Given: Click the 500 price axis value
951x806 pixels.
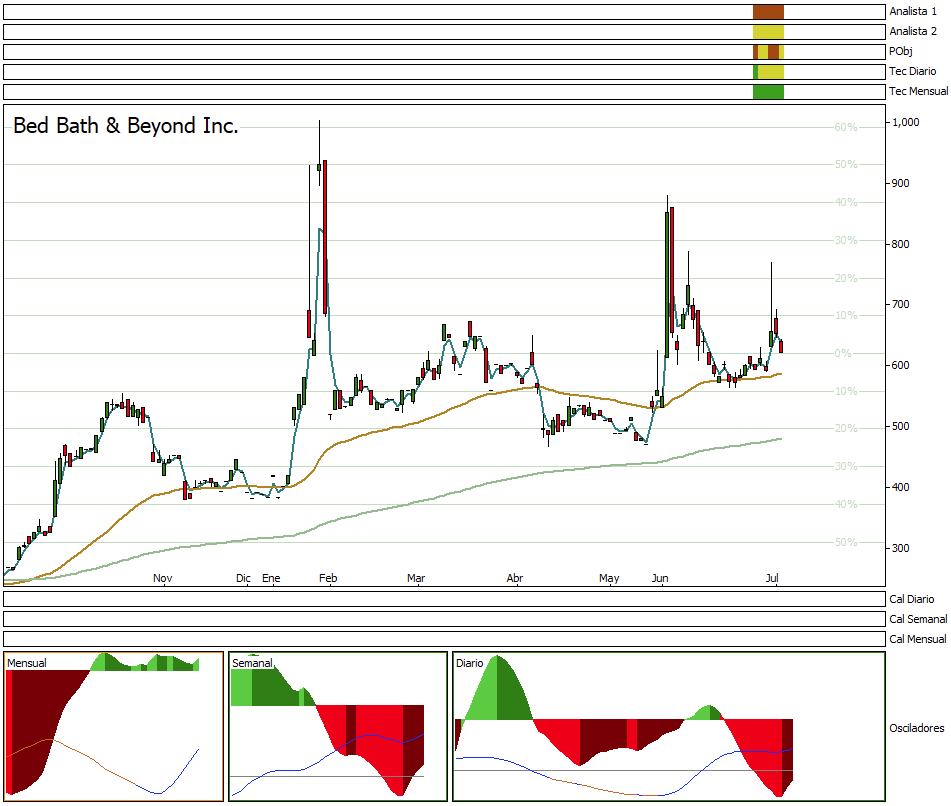Looking at the screenshot, I should 900,426.
